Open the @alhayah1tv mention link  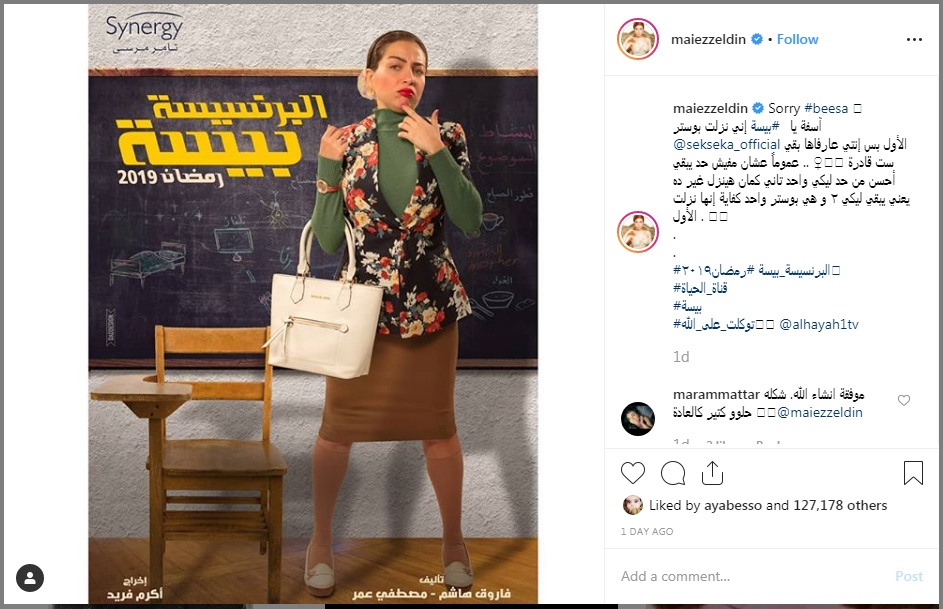(x=819, y=325)
